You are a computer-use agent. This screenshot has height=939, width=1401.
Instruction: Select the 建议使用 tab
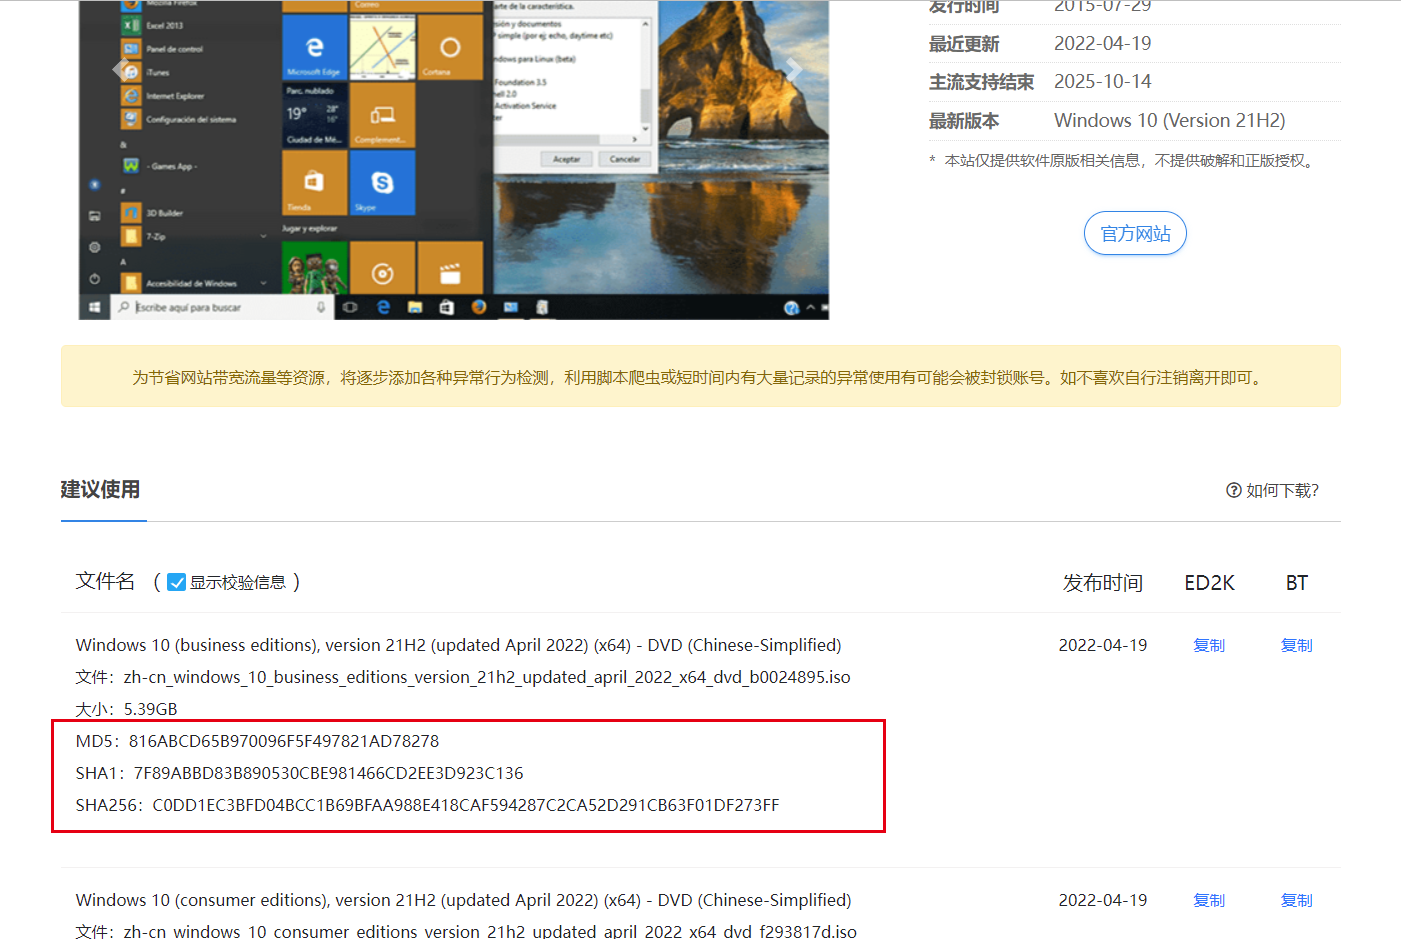coord(100,489)
